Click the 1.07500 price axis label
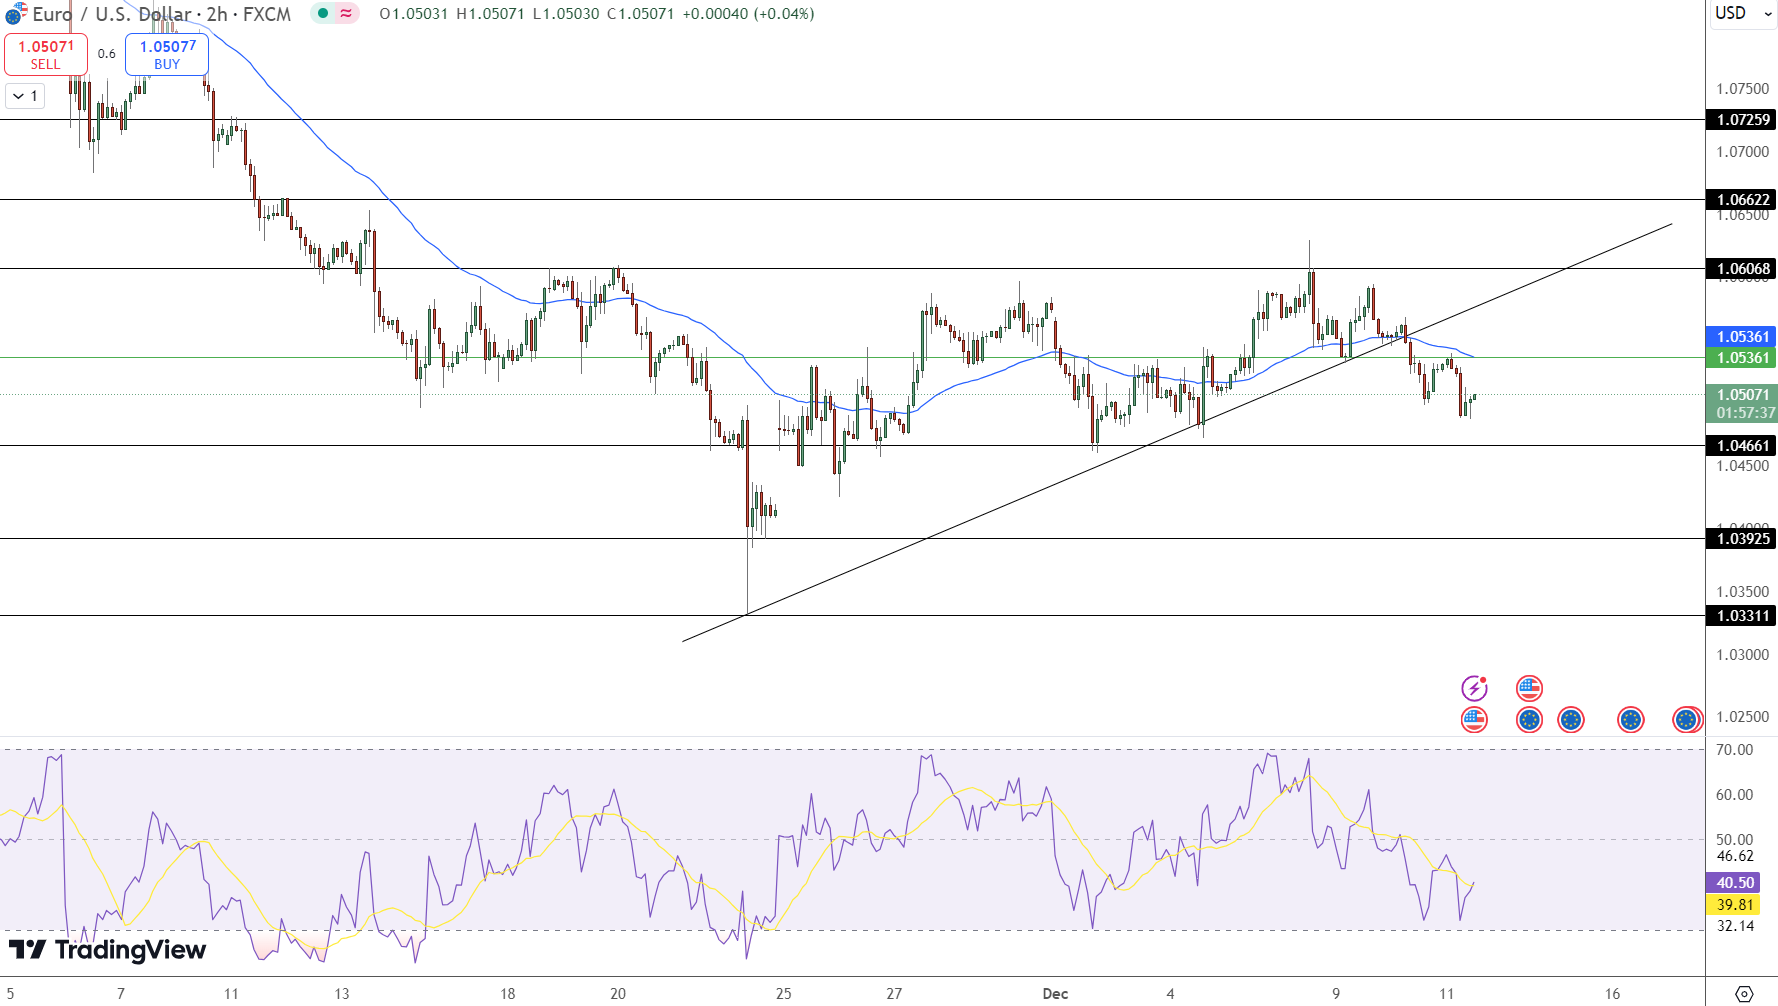Viewport: 1778px width, 1006px height. click(x=1742, y=89)
